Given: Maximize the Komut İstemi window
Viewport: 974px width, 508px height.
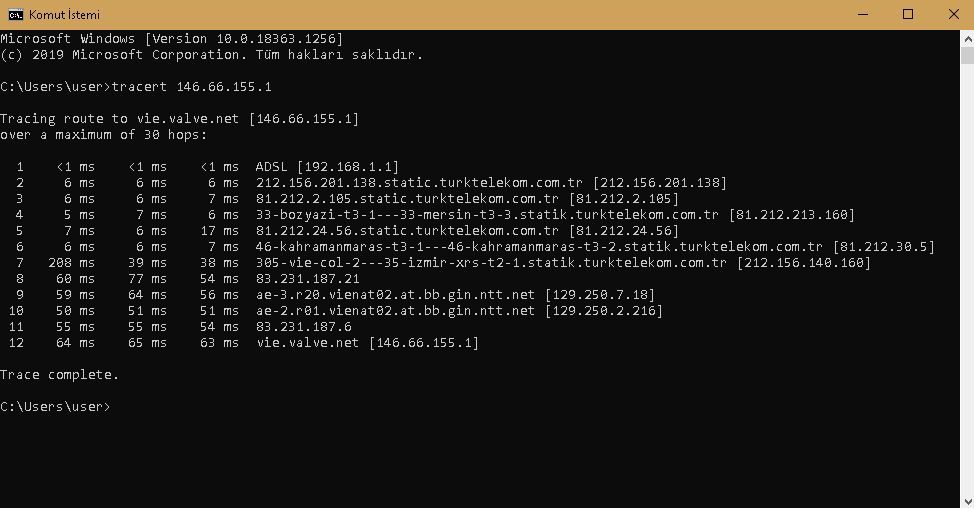Looking at the screenshot, I should (x=908, y=14).
